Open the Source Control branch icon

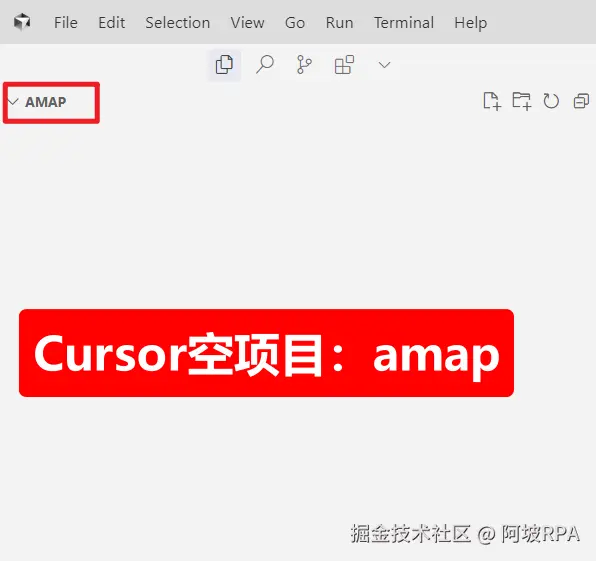304,64
